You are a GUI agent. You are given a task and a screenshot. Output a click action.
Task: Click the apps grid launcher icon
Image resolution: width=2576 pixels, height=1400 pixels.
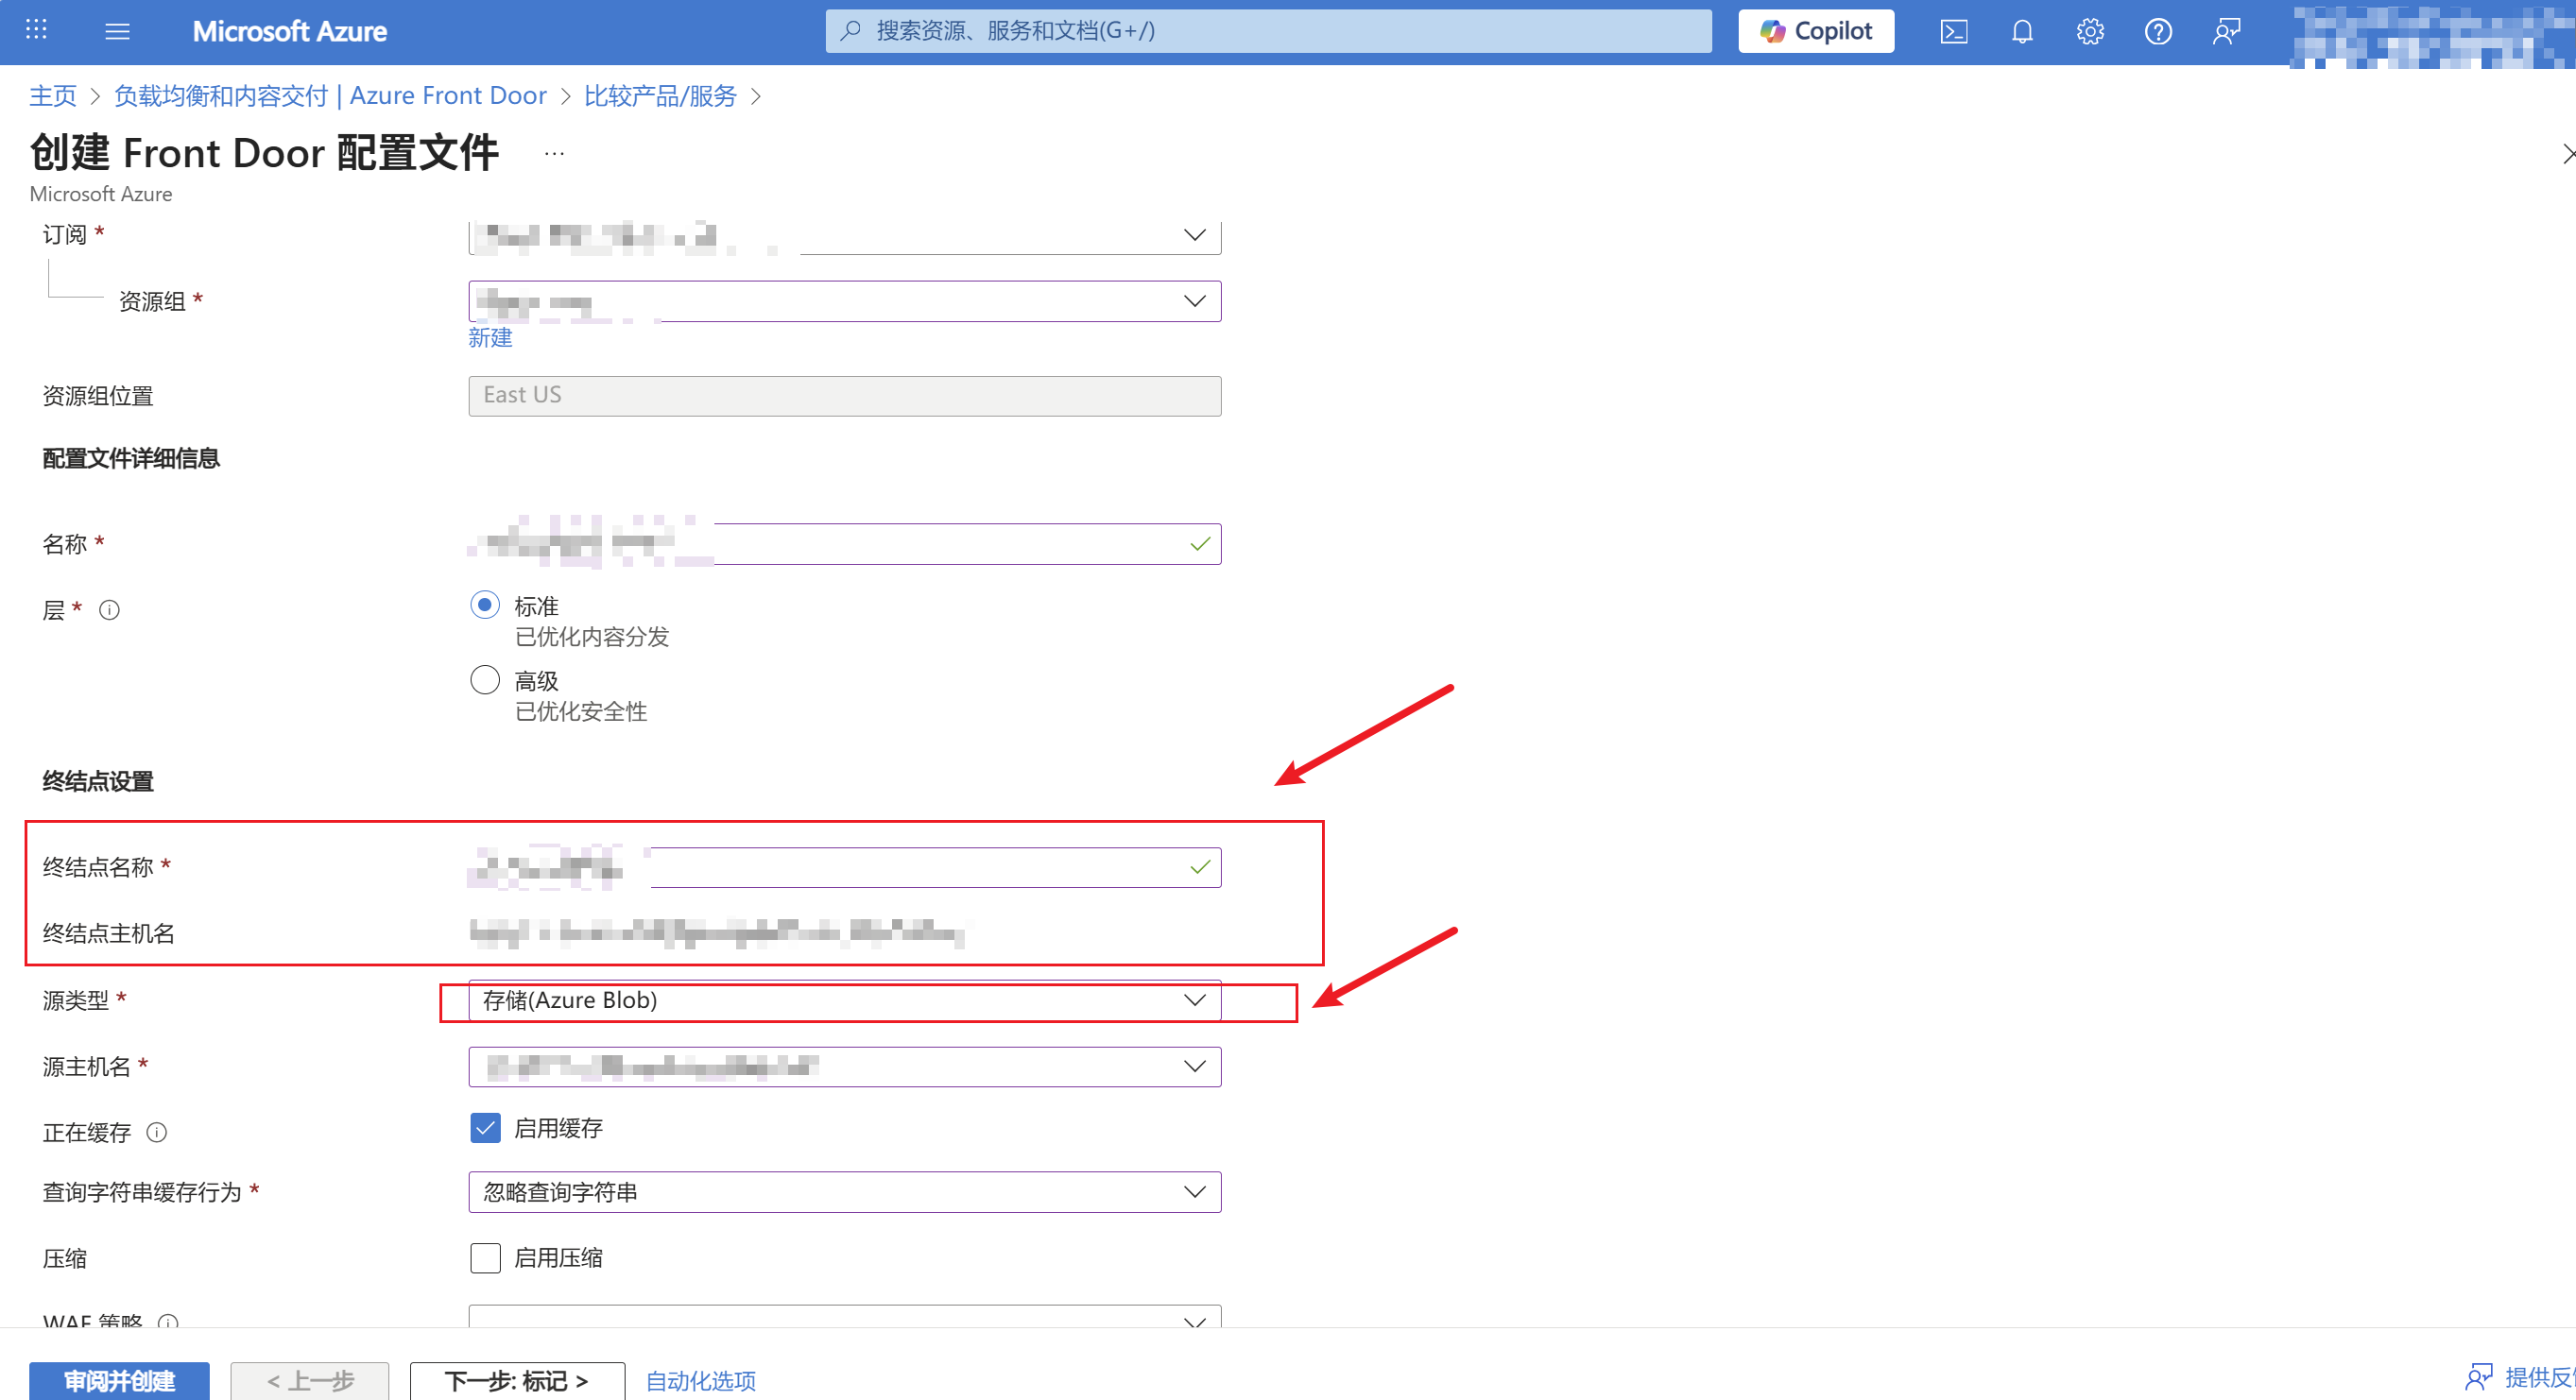tap(36, 30)
